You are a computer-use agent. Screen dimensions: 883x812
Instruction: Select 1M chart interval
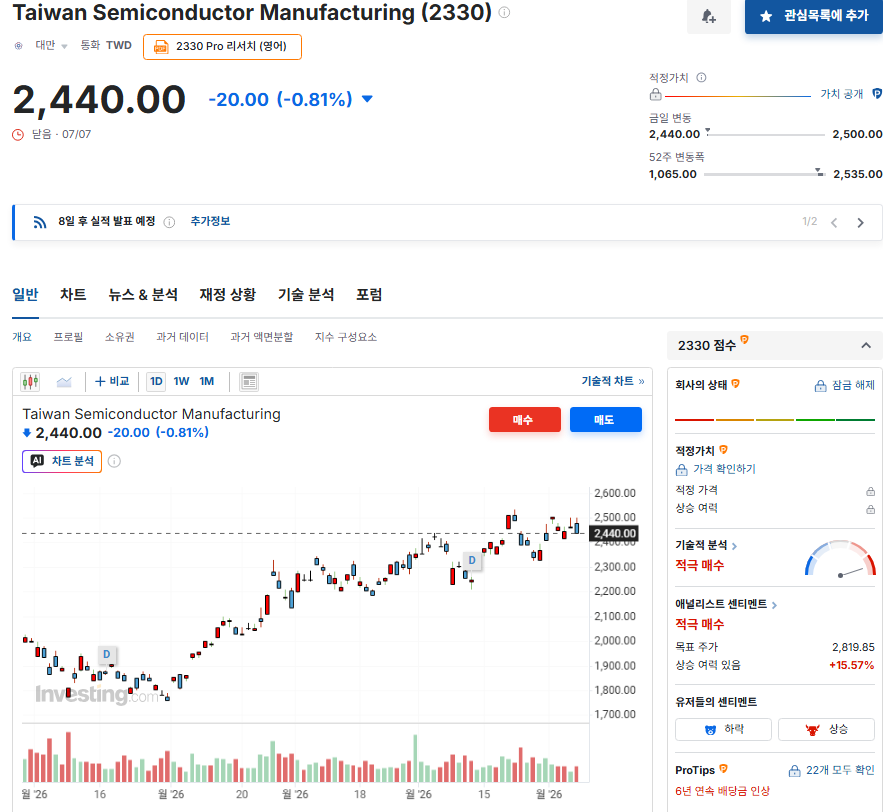(x=207, y=381)
